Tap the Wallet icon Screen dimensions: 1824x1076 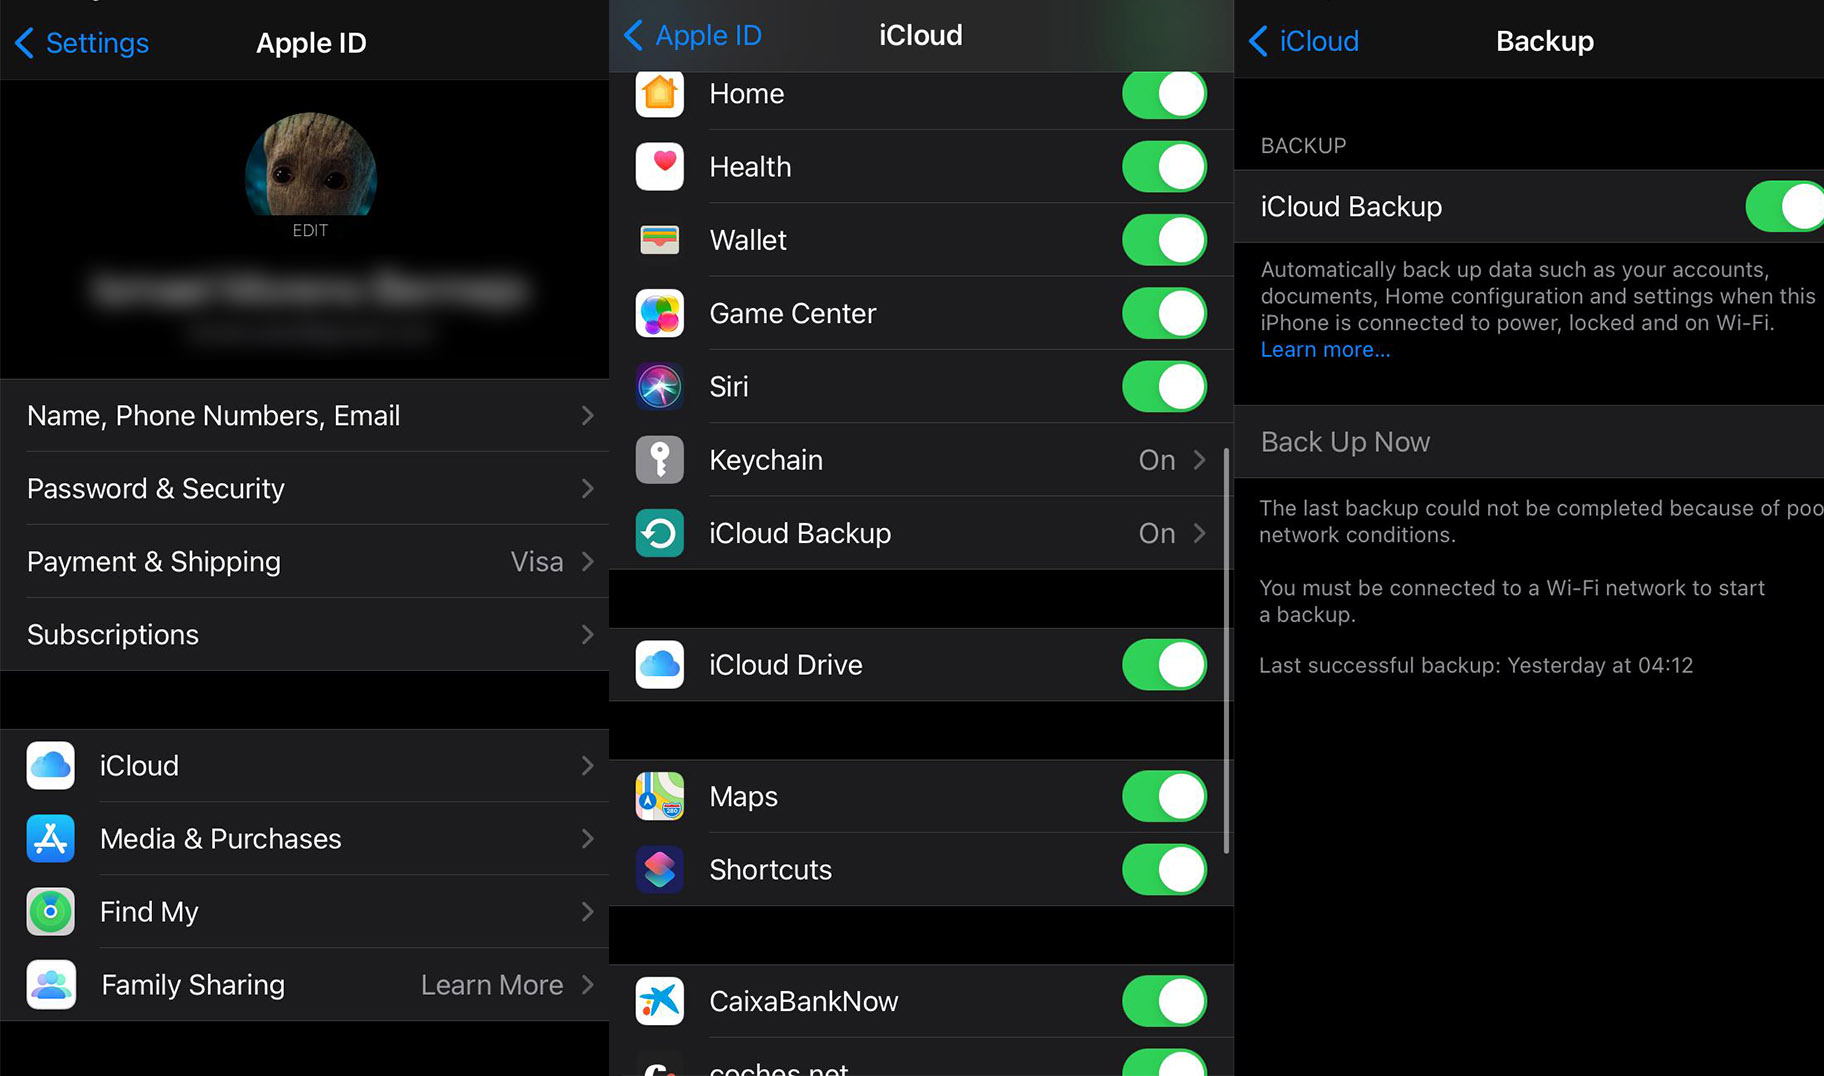660,240
